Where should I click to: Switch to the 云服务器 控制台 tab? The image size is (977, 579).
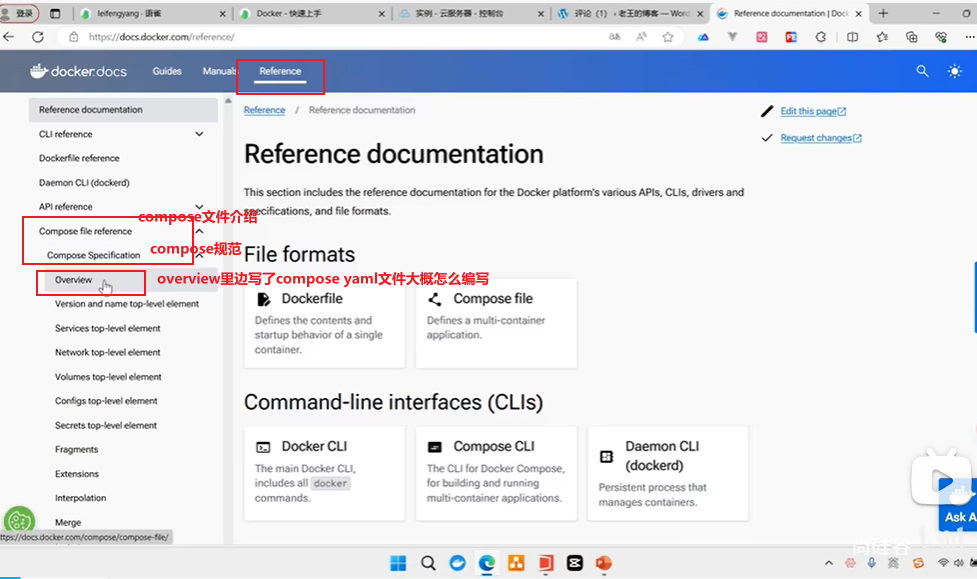[471, 13]
